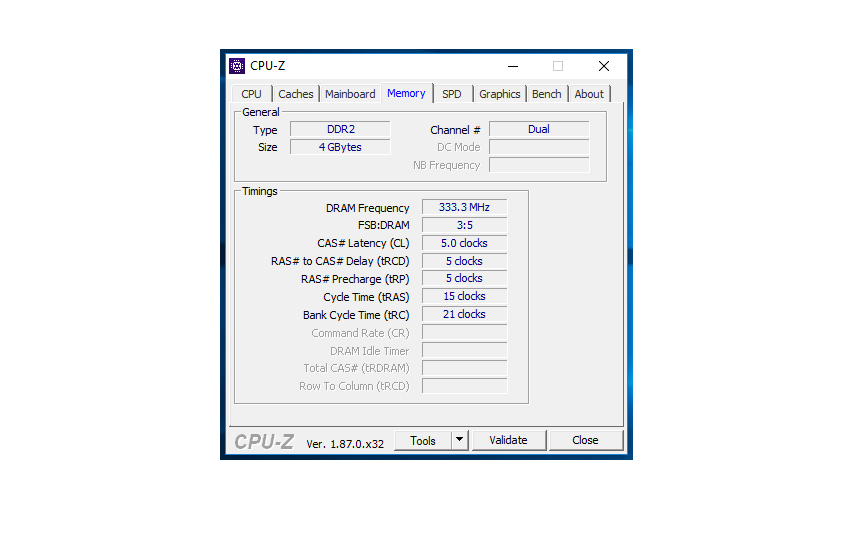This screenshot has height=540, width=864.
Task: Switch to the Bench tab
Action: (x=547, y=94)
